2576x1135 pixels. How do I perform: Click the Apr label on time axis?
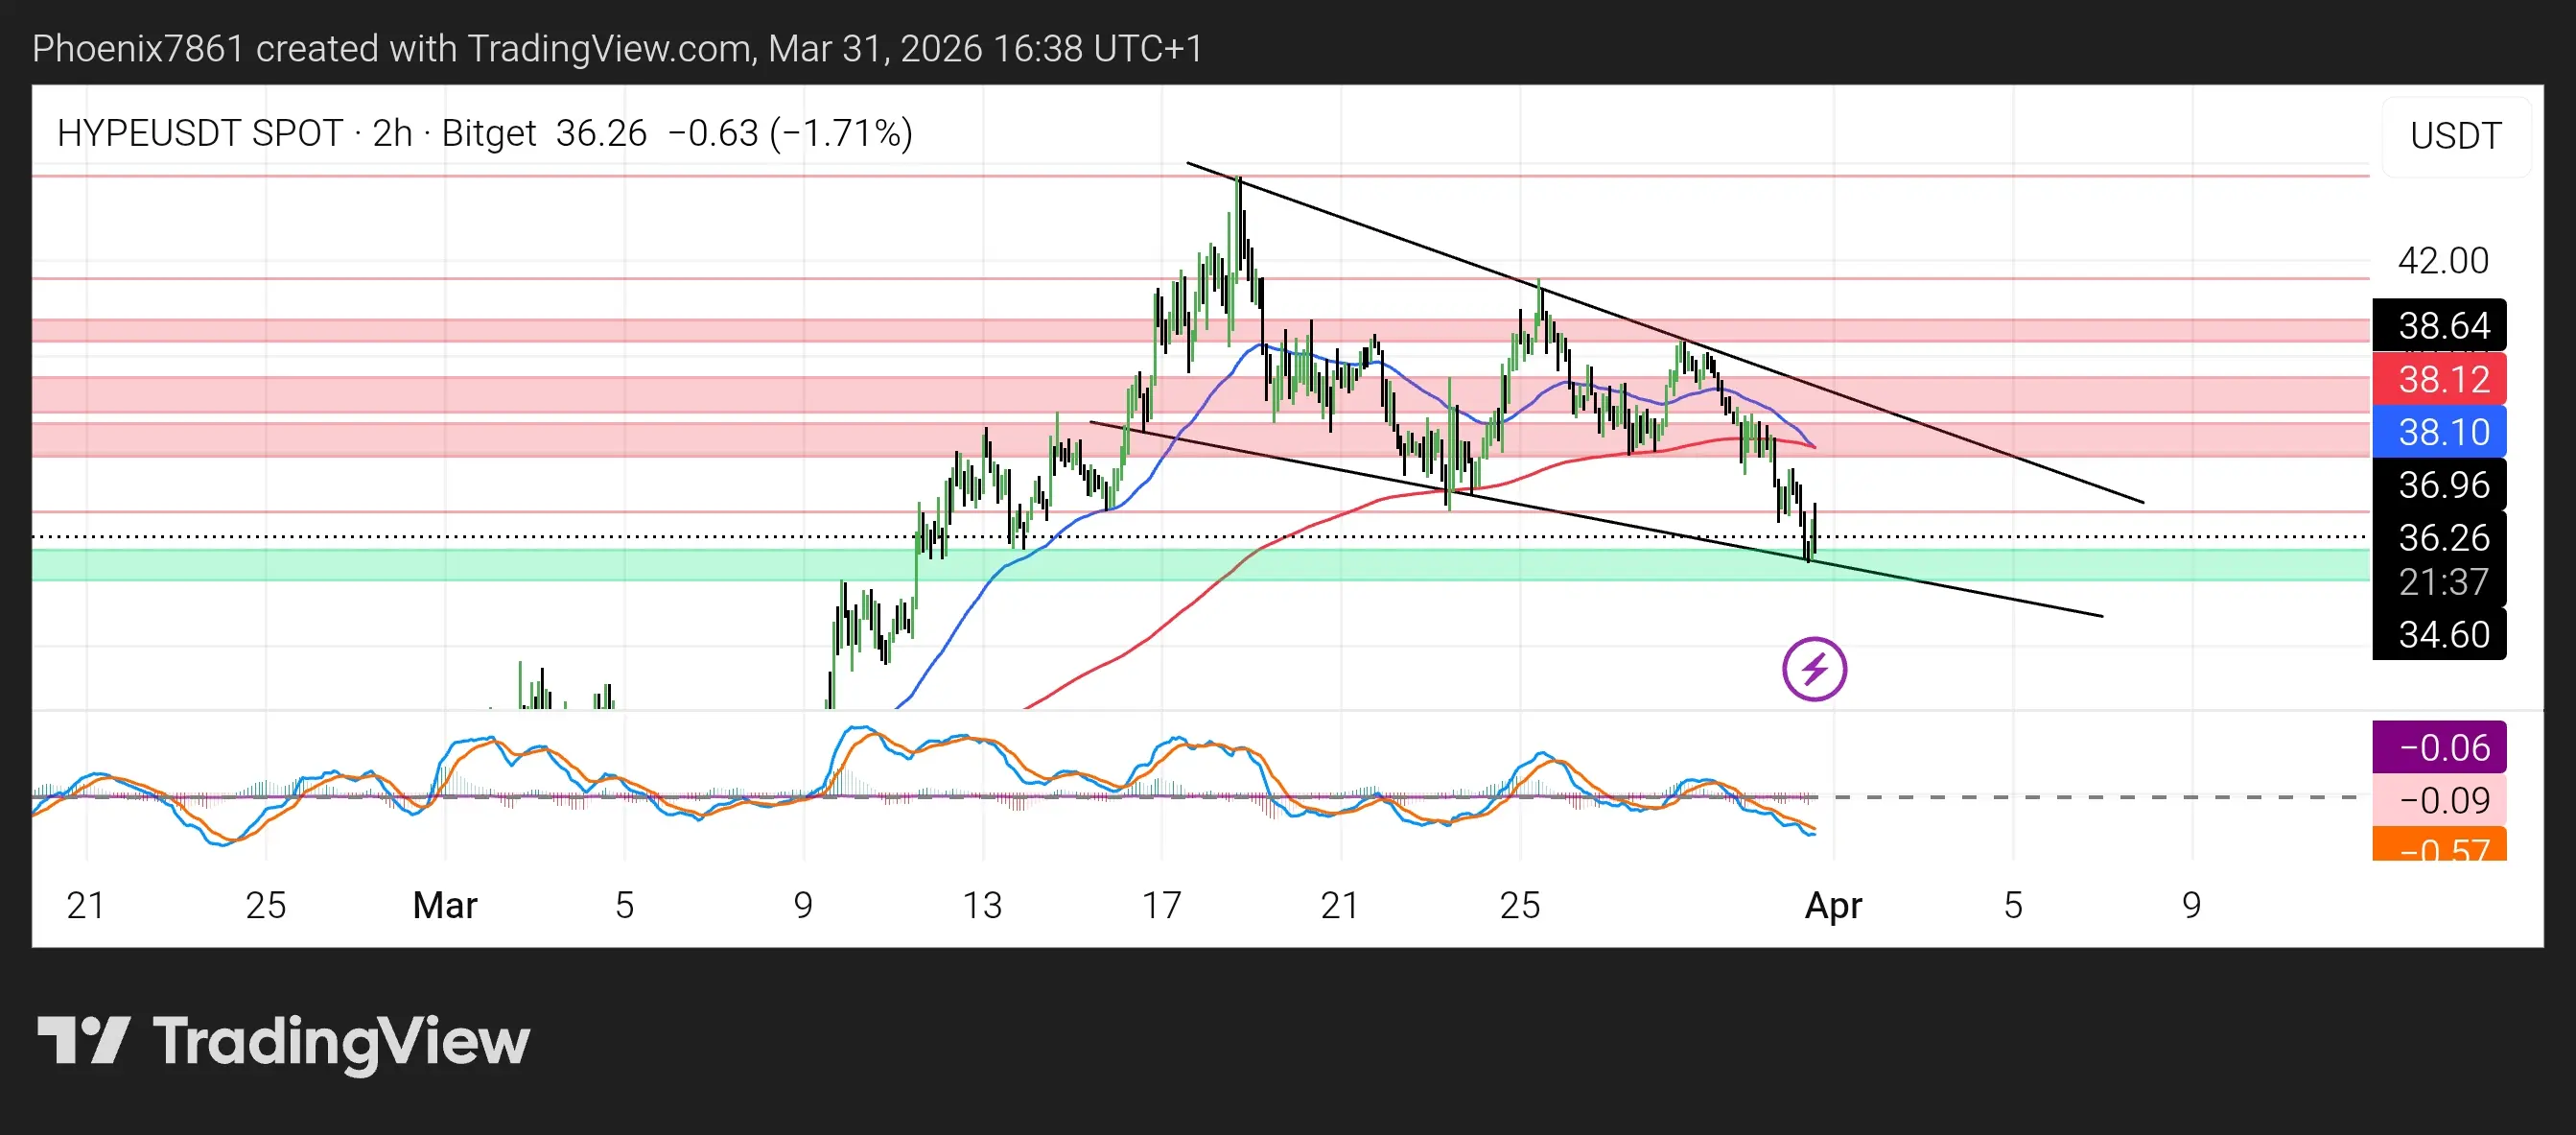coord(1832,905)
